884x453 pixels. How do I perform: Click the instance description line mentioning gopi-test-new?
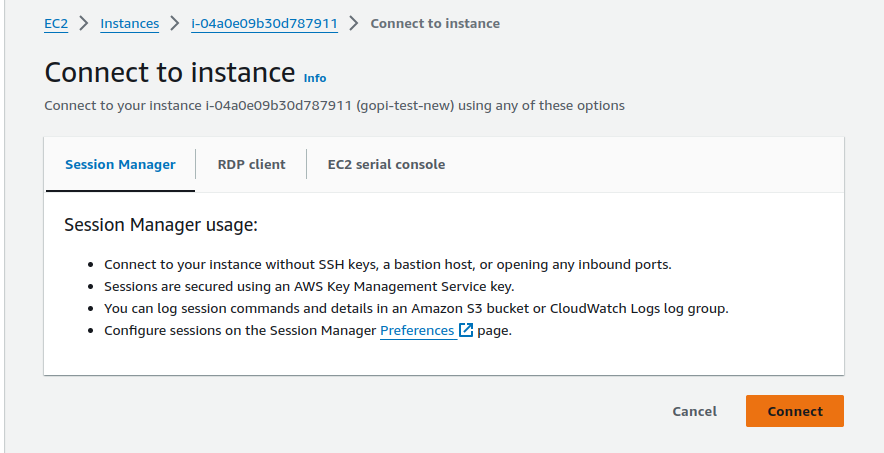(334, 106)
